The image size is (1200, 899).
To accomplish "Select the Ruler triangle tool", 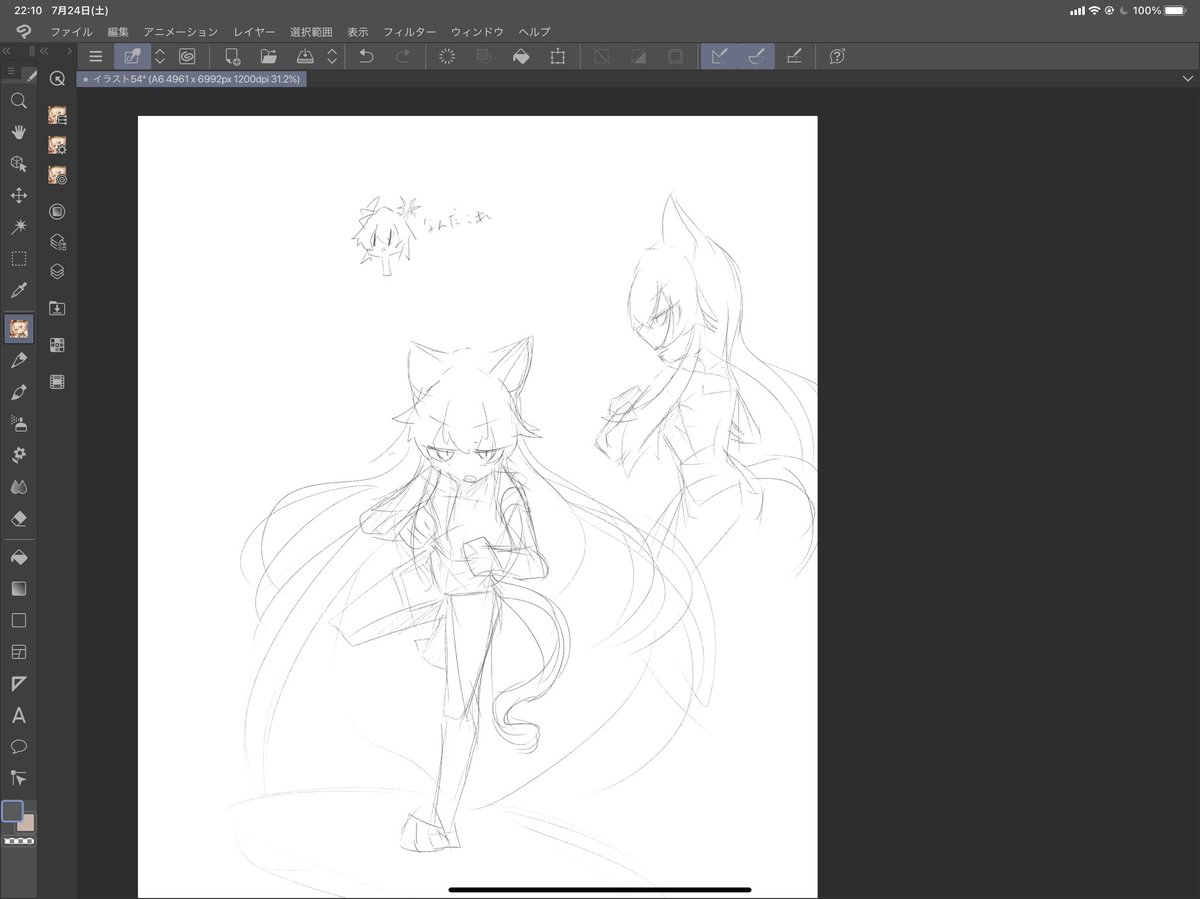I will click(x=18, y=684).
